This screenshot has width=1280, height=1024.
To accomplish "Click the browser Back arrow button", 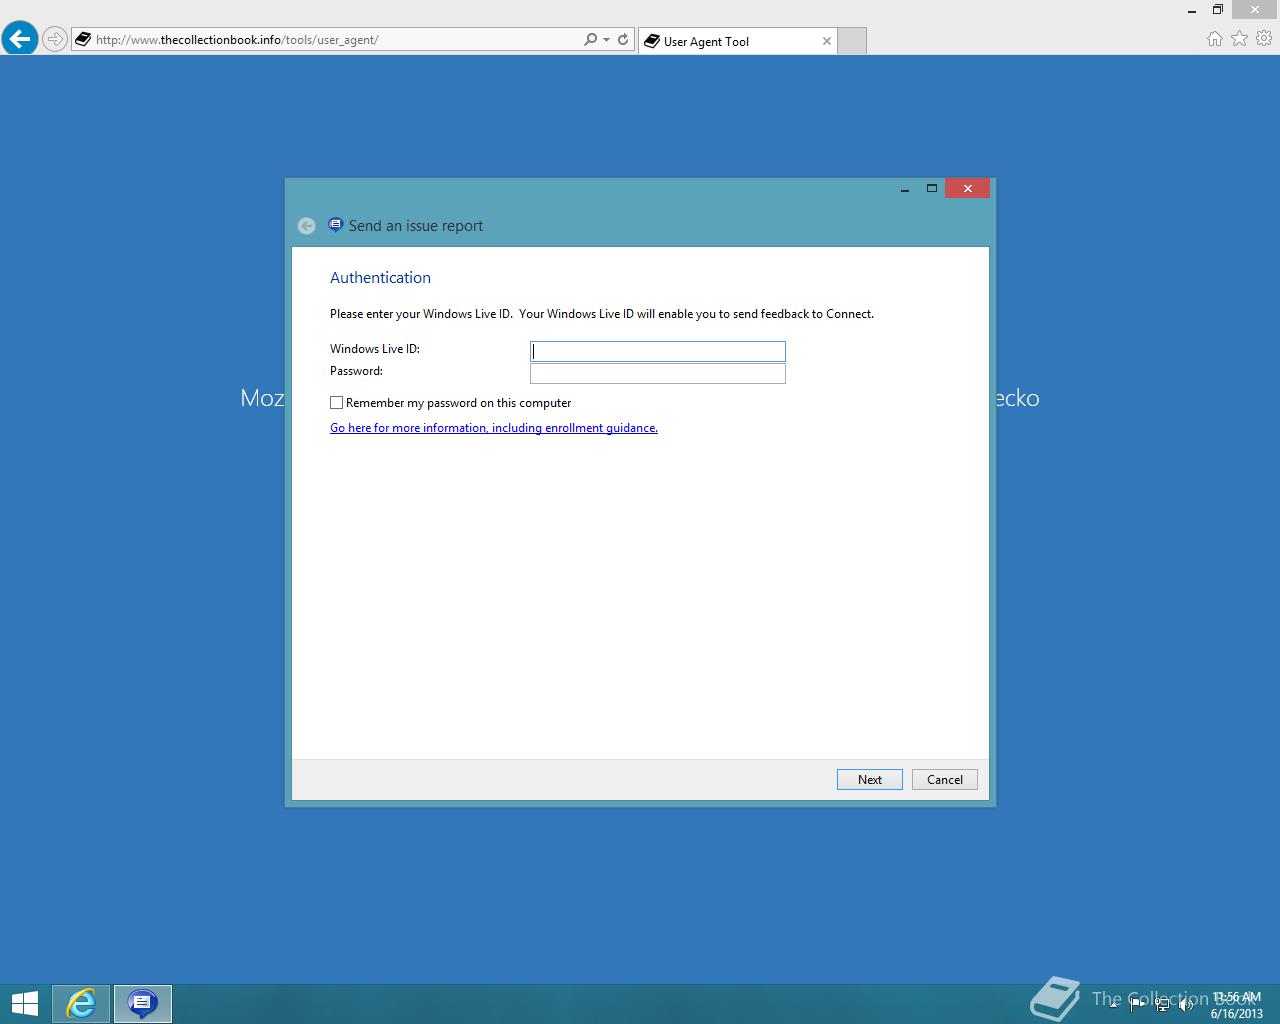I will [x=19, y=39].
